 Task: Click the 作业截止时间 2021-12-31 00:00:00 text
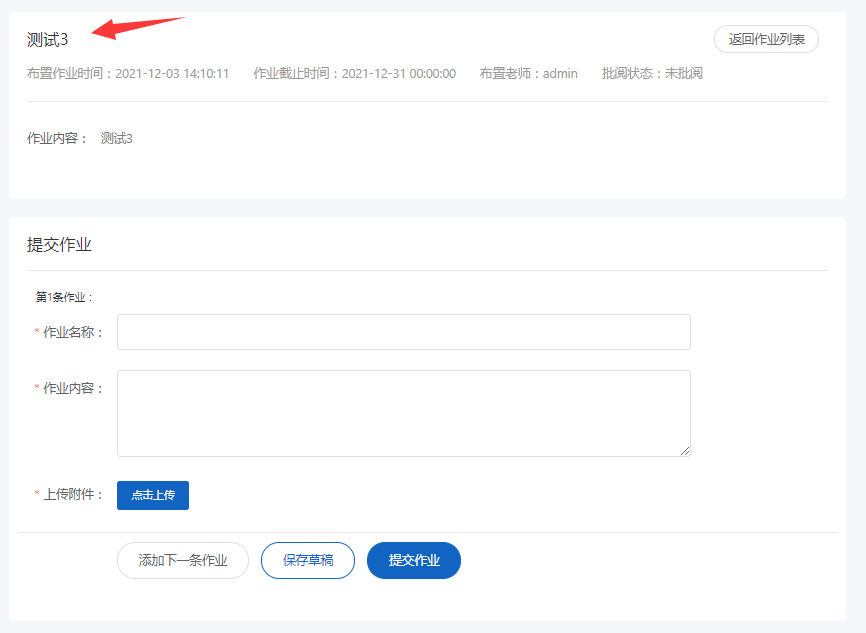tap(355, 73)
